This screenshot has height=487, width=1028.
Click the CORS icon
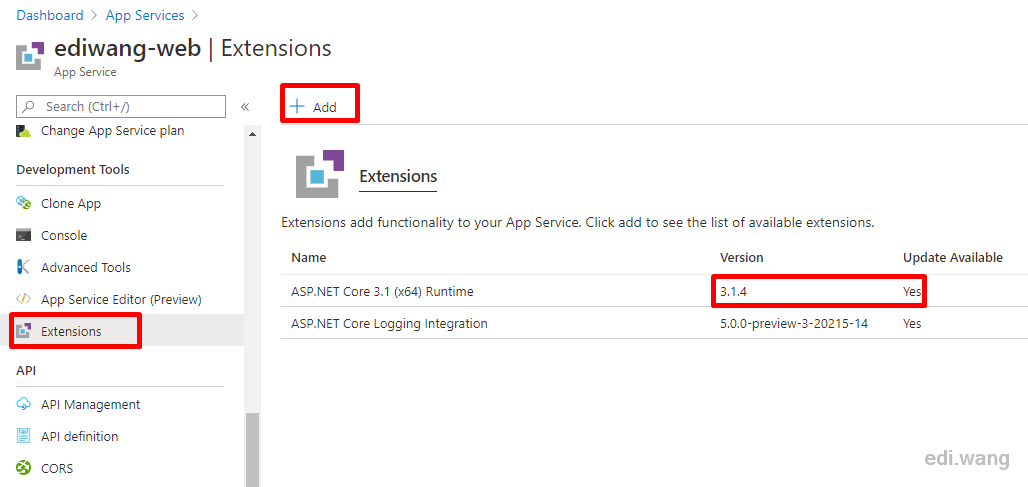(x=24, y=468)
